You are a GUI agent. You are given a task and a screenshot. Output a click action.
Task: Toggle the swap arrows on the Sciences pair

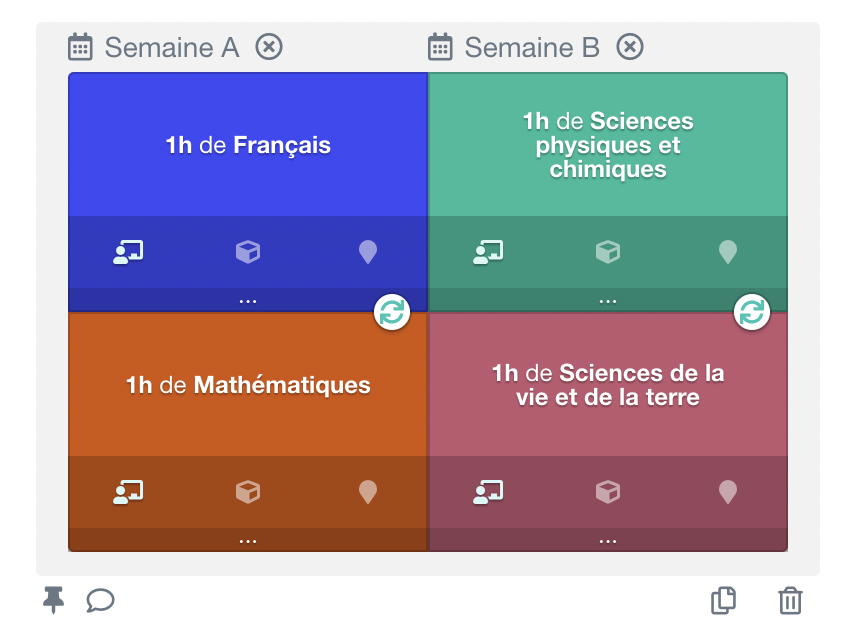pyautogui.click(x=751, y=312)
